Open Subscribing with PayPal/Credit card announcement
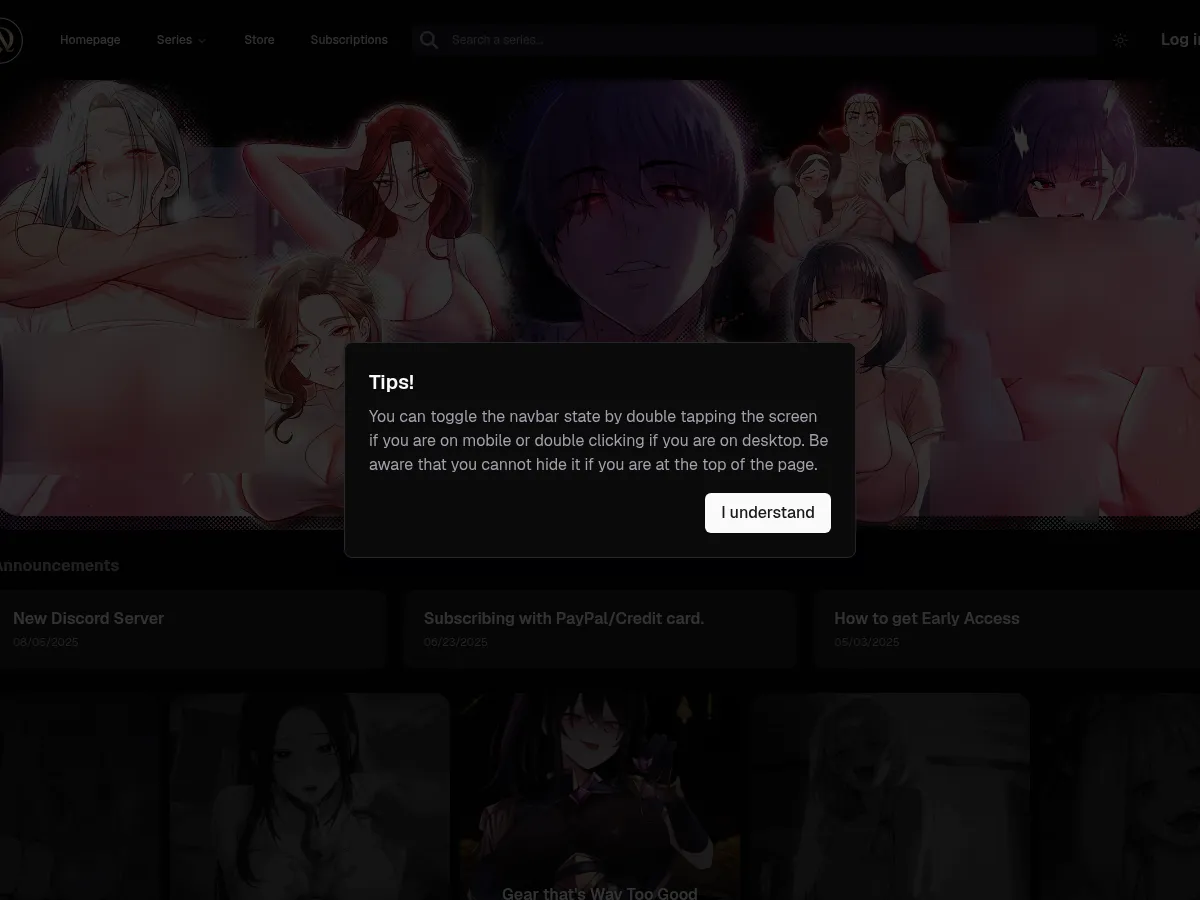This screenshot has height=900, width=1200. pyautogui.click(x=599, y=629)
